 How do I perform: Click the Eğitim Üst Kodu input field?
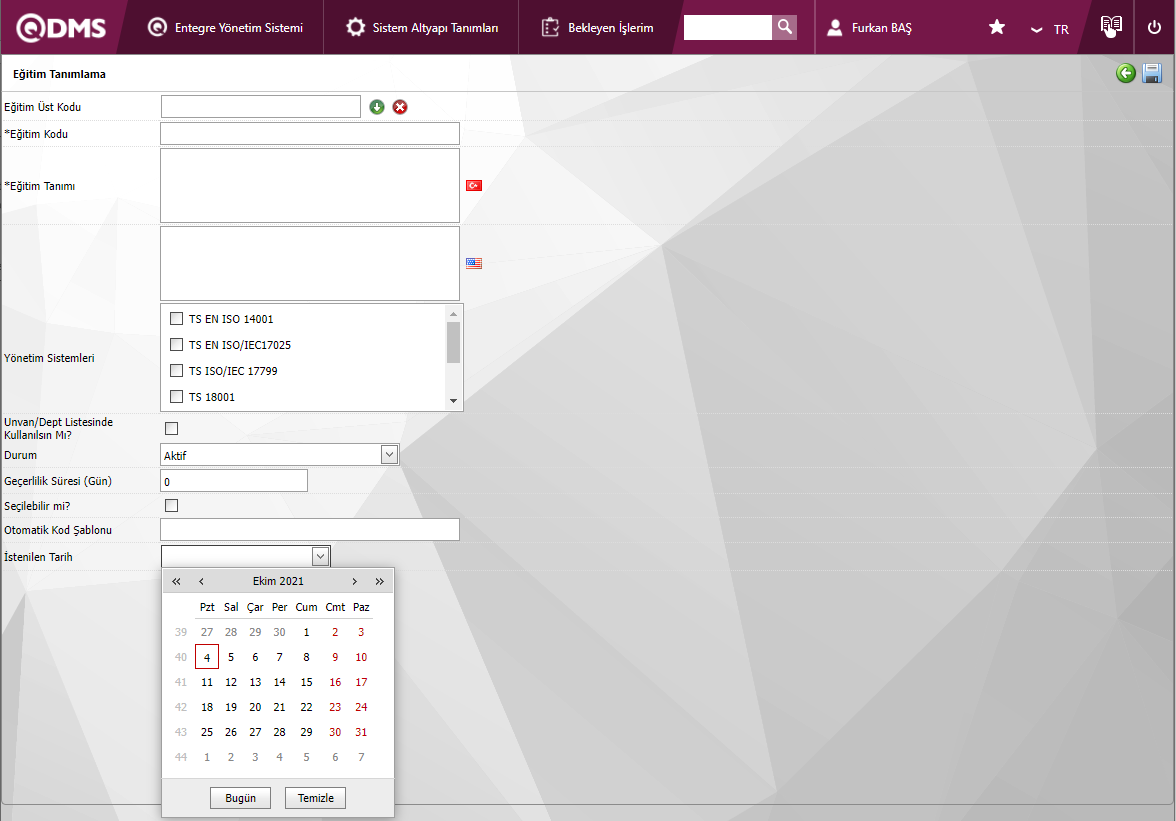[261, 106]
